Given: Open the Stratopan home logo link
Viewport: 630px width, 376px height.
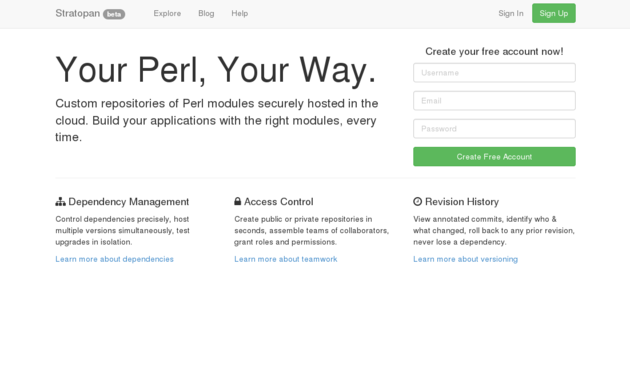Looking at the screenshot, I should [x=78, y=13].
